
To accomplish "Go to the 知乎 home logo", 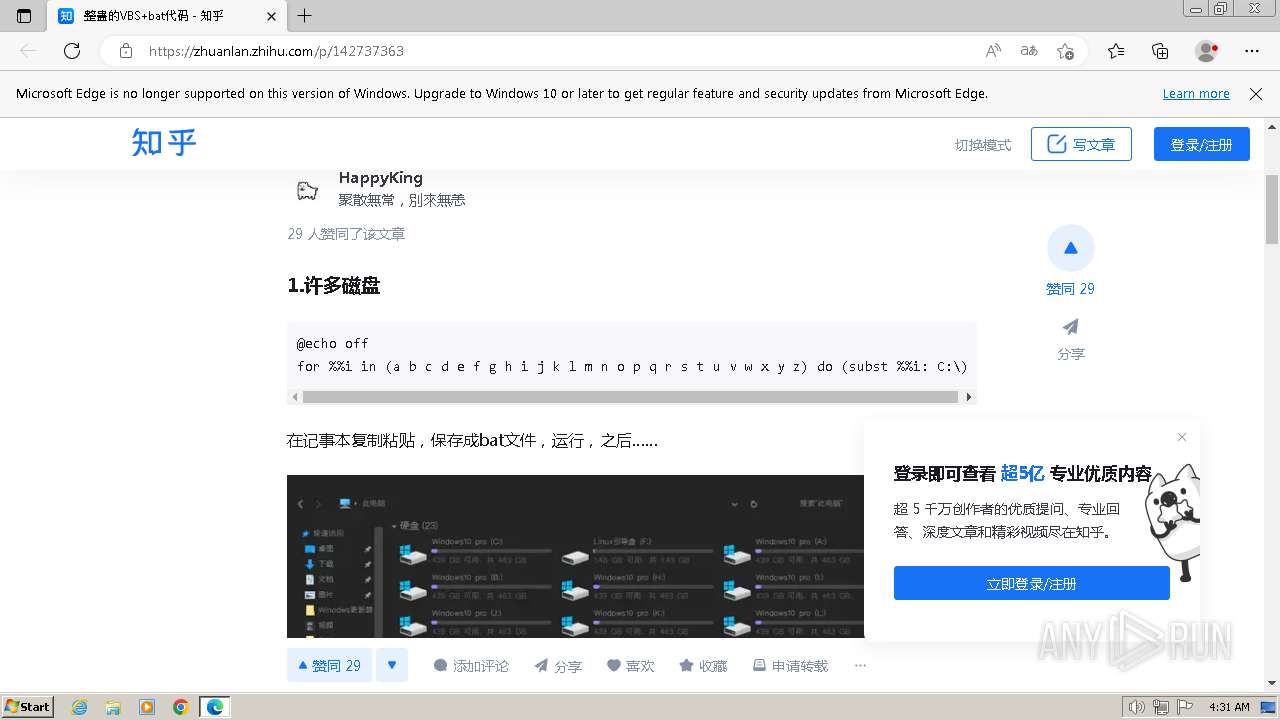I will [164, 143].
